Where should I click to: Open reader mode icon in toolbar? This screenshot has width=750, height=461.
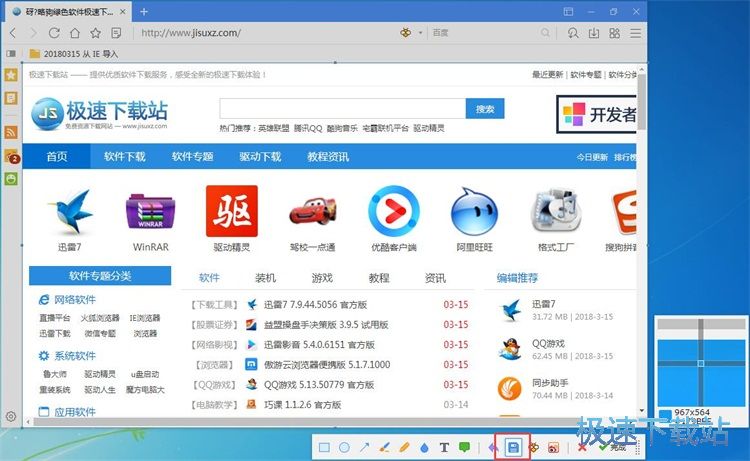tap(116, 33)
